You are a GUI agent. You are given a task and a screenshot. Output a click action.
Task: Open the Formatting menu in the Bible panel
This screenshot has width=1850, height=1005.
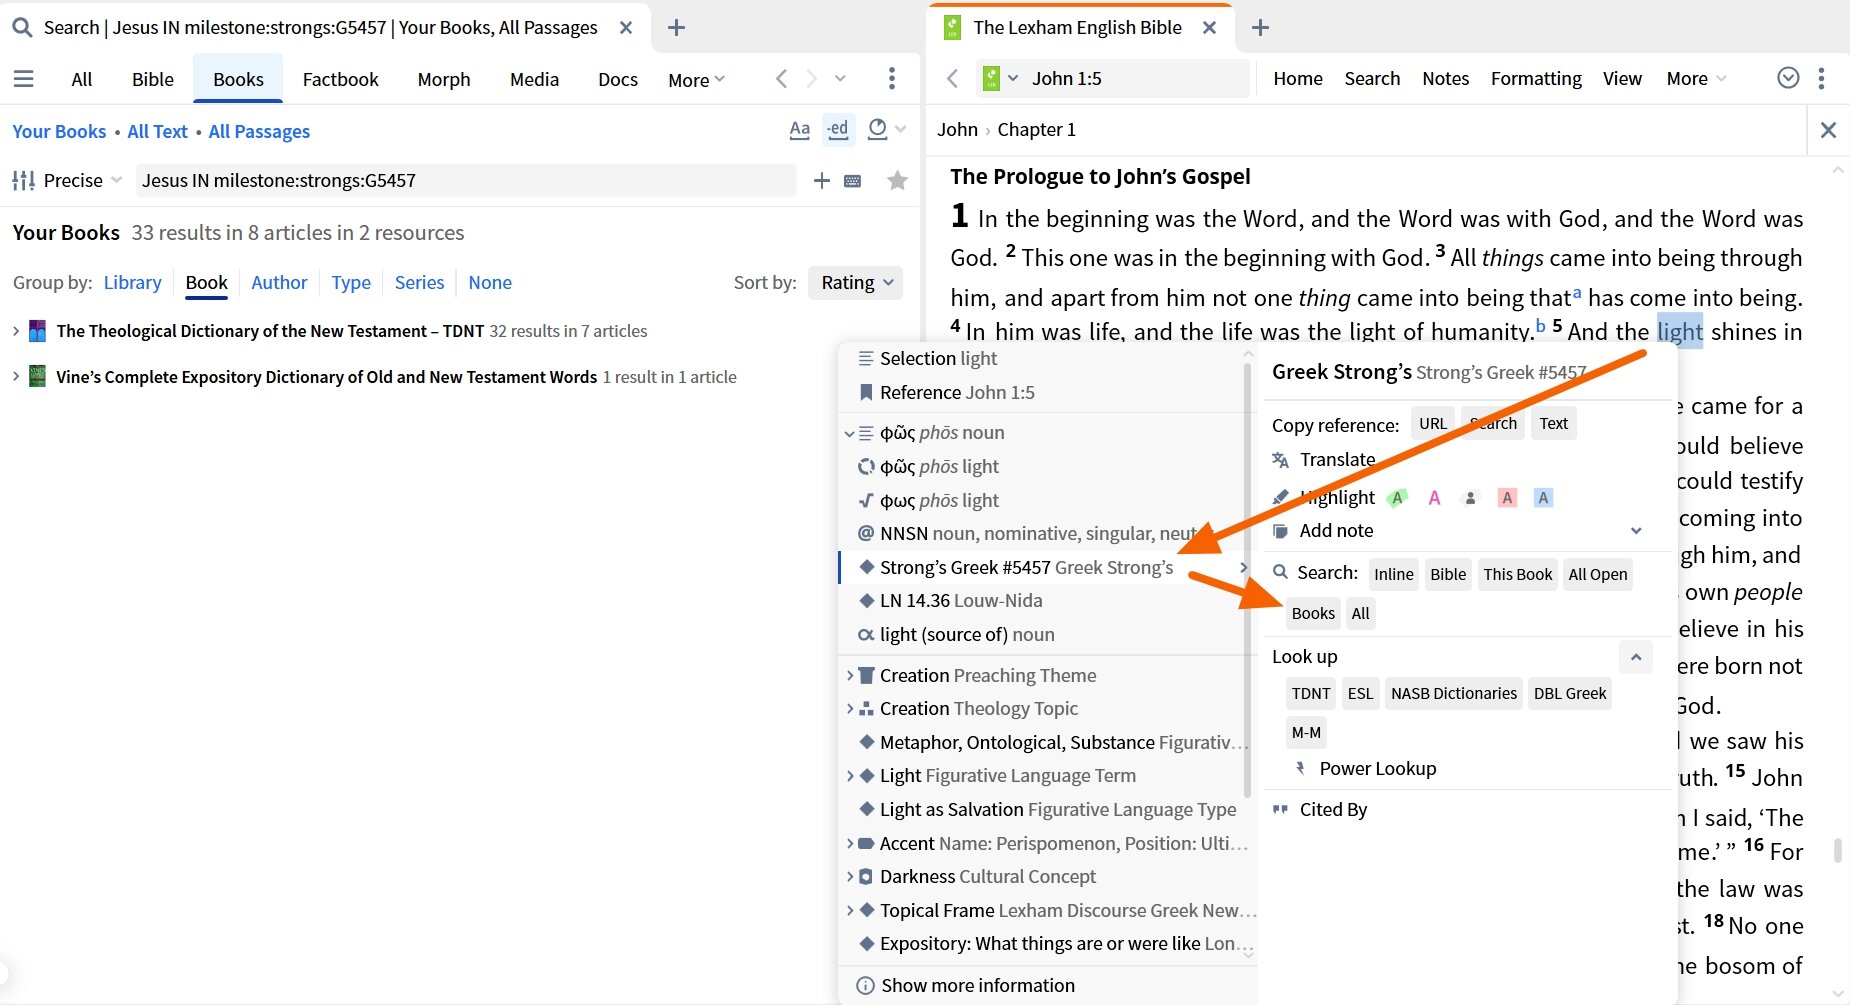(1536, 78)
